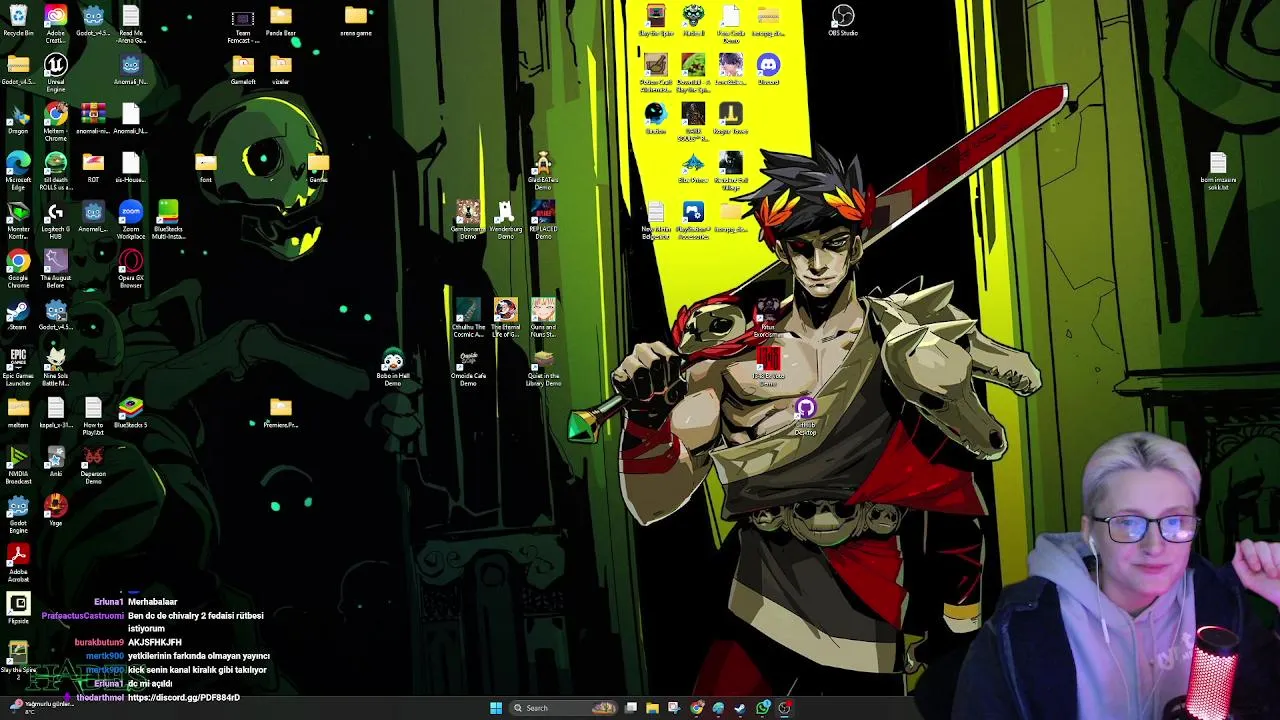Open the Anki desktop shortcut
The width and height of the screenshot is (1280, 720).
point(56,461)
